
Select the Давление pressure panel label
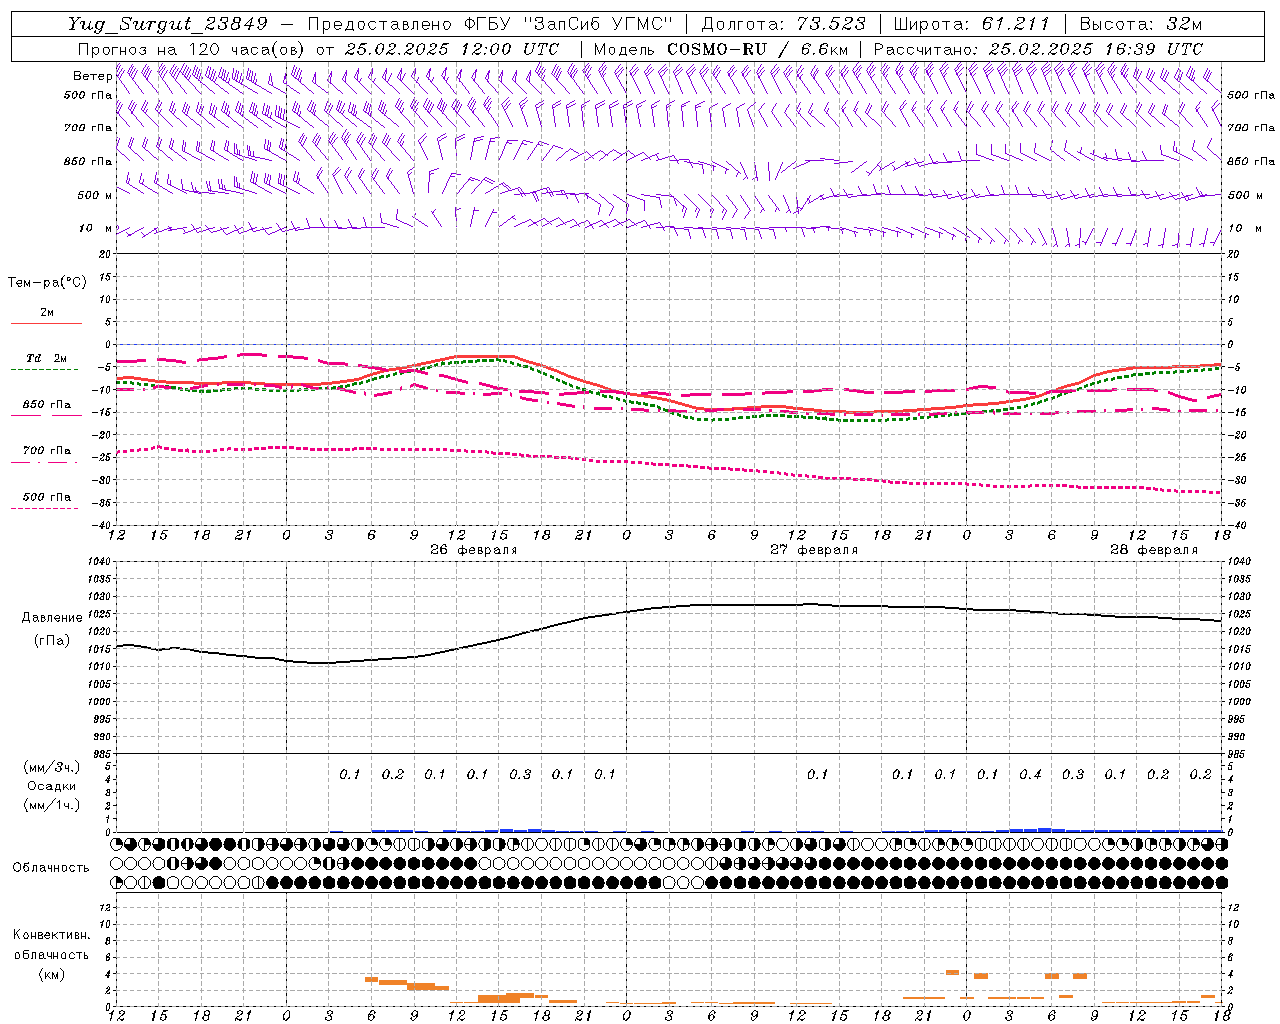(x=52, y=618)
